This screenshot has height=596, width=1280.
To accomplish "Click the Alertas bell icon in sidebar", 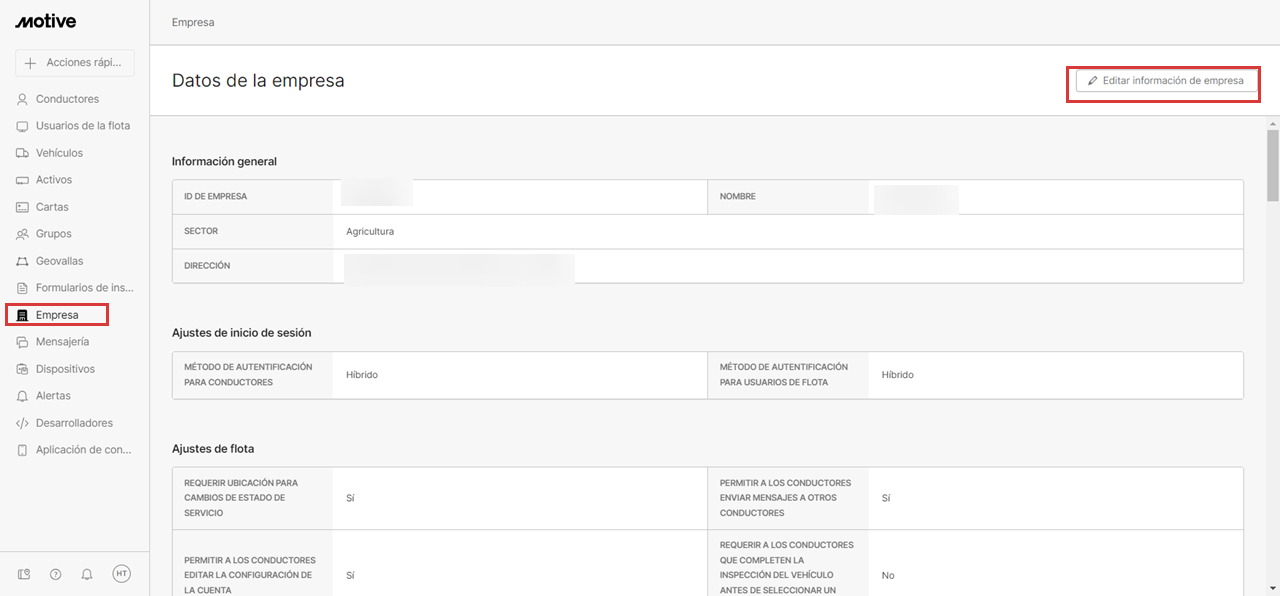I will coord(21,395).
